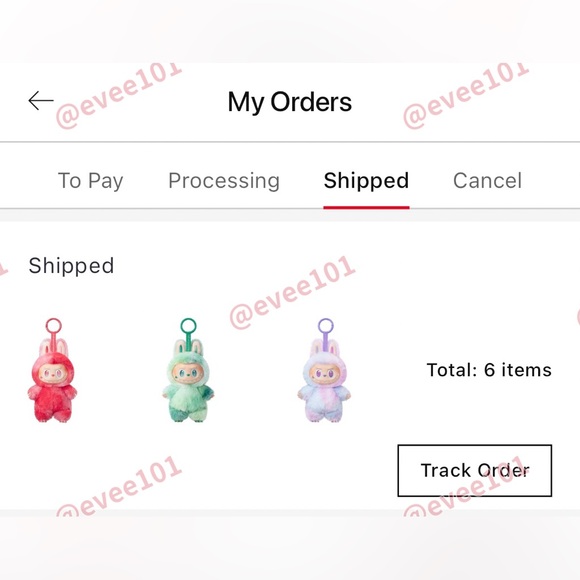Click the purple keyring loop on third plush
The width and height of the screenshot is (580, 580).
[326, 326]
